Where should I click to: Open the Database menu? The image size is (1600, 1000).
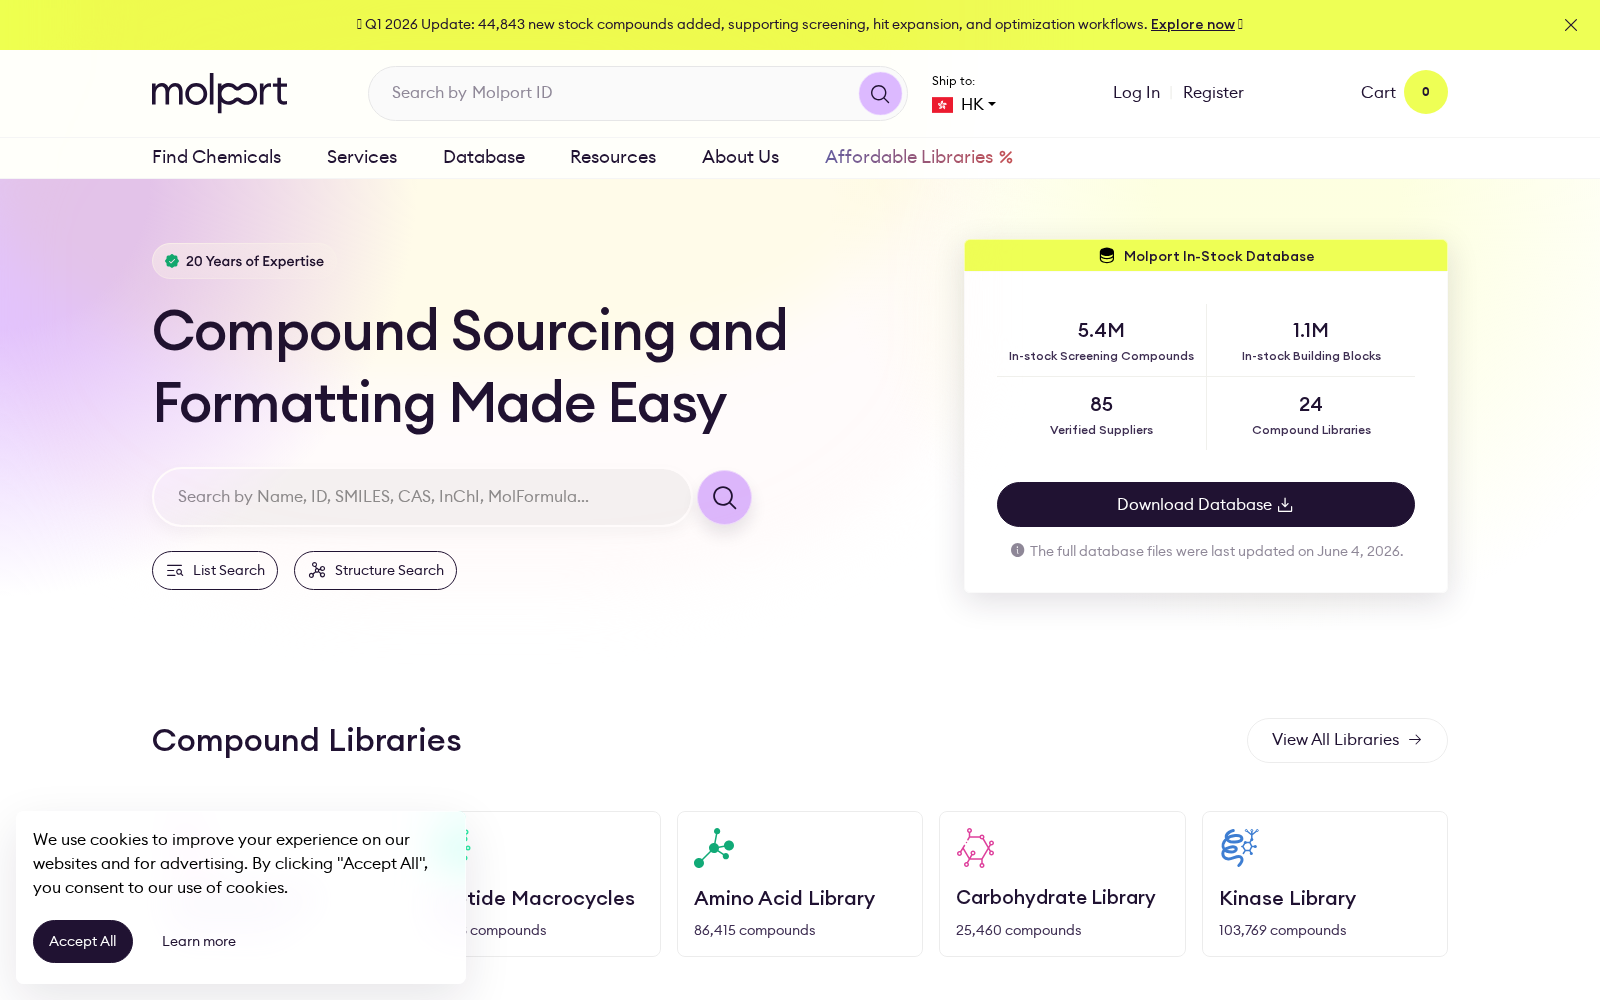pos(484,157)
